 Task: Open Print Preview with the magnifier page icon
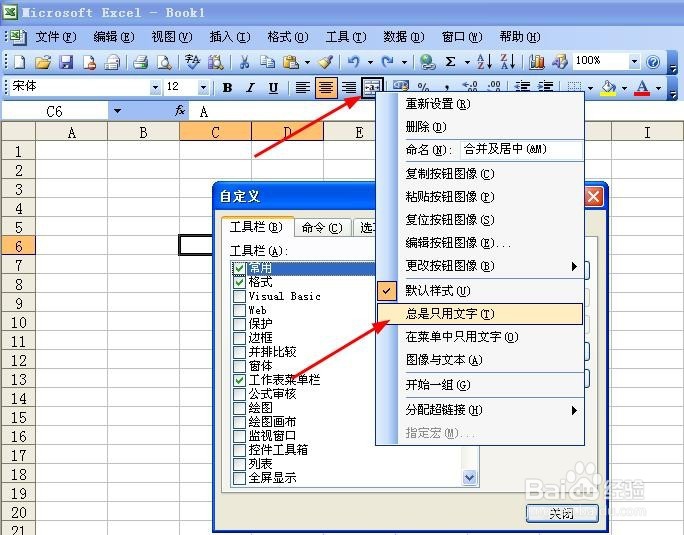[x=164, y=62]
